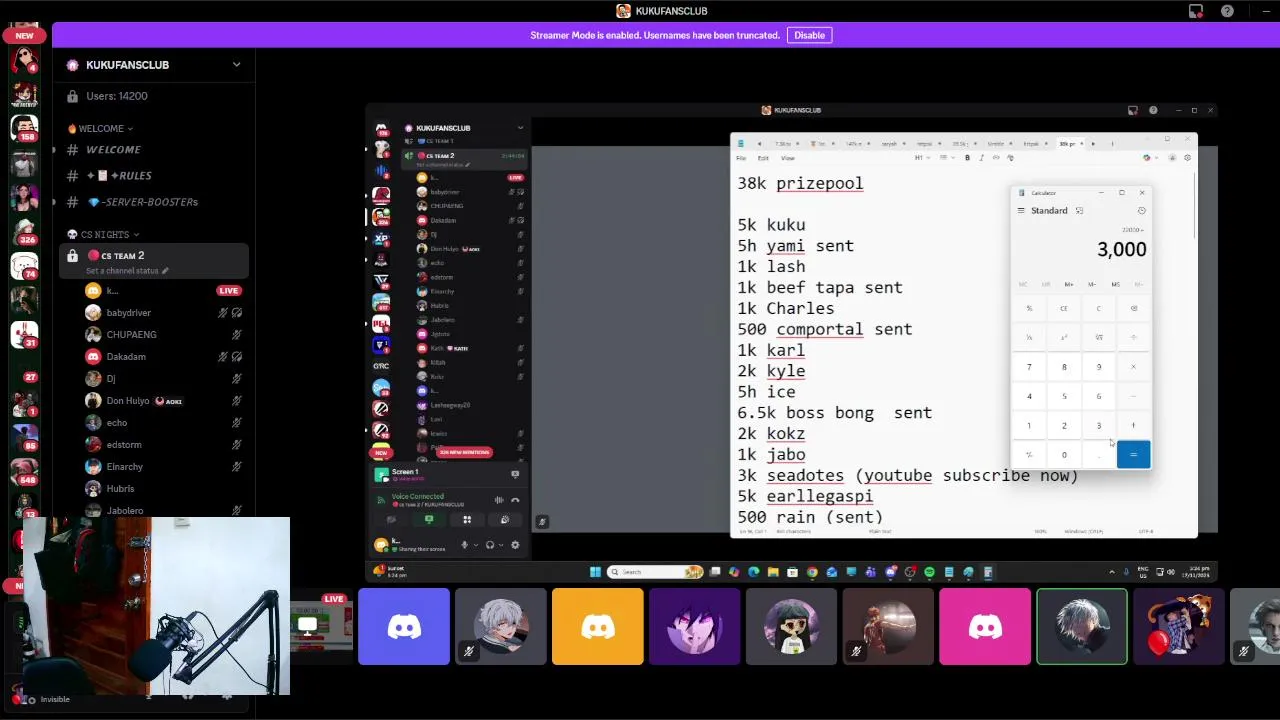Open File menu in streamed Notepad
This screenshot has height=720, width=1280.
741,158
